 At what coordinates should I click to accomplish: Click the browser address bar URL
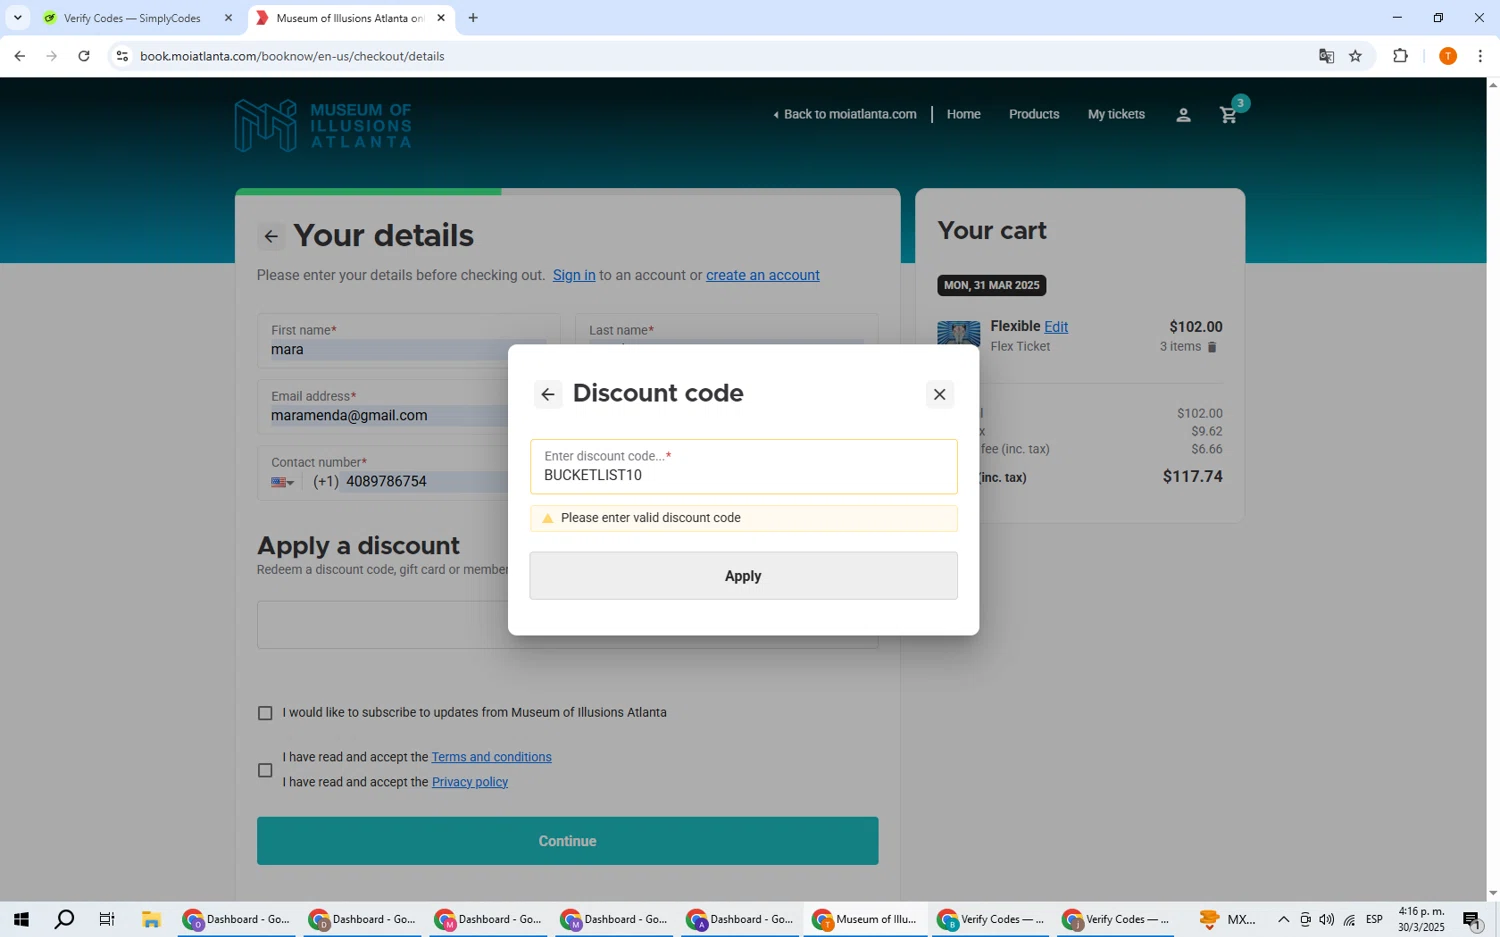coord(292,56)
